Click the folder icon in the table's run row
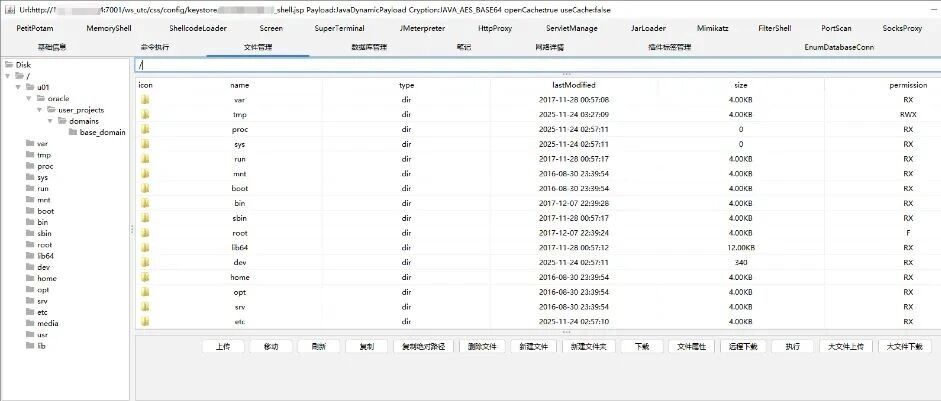This screenshot has width=941, height=401. [145, 159]
